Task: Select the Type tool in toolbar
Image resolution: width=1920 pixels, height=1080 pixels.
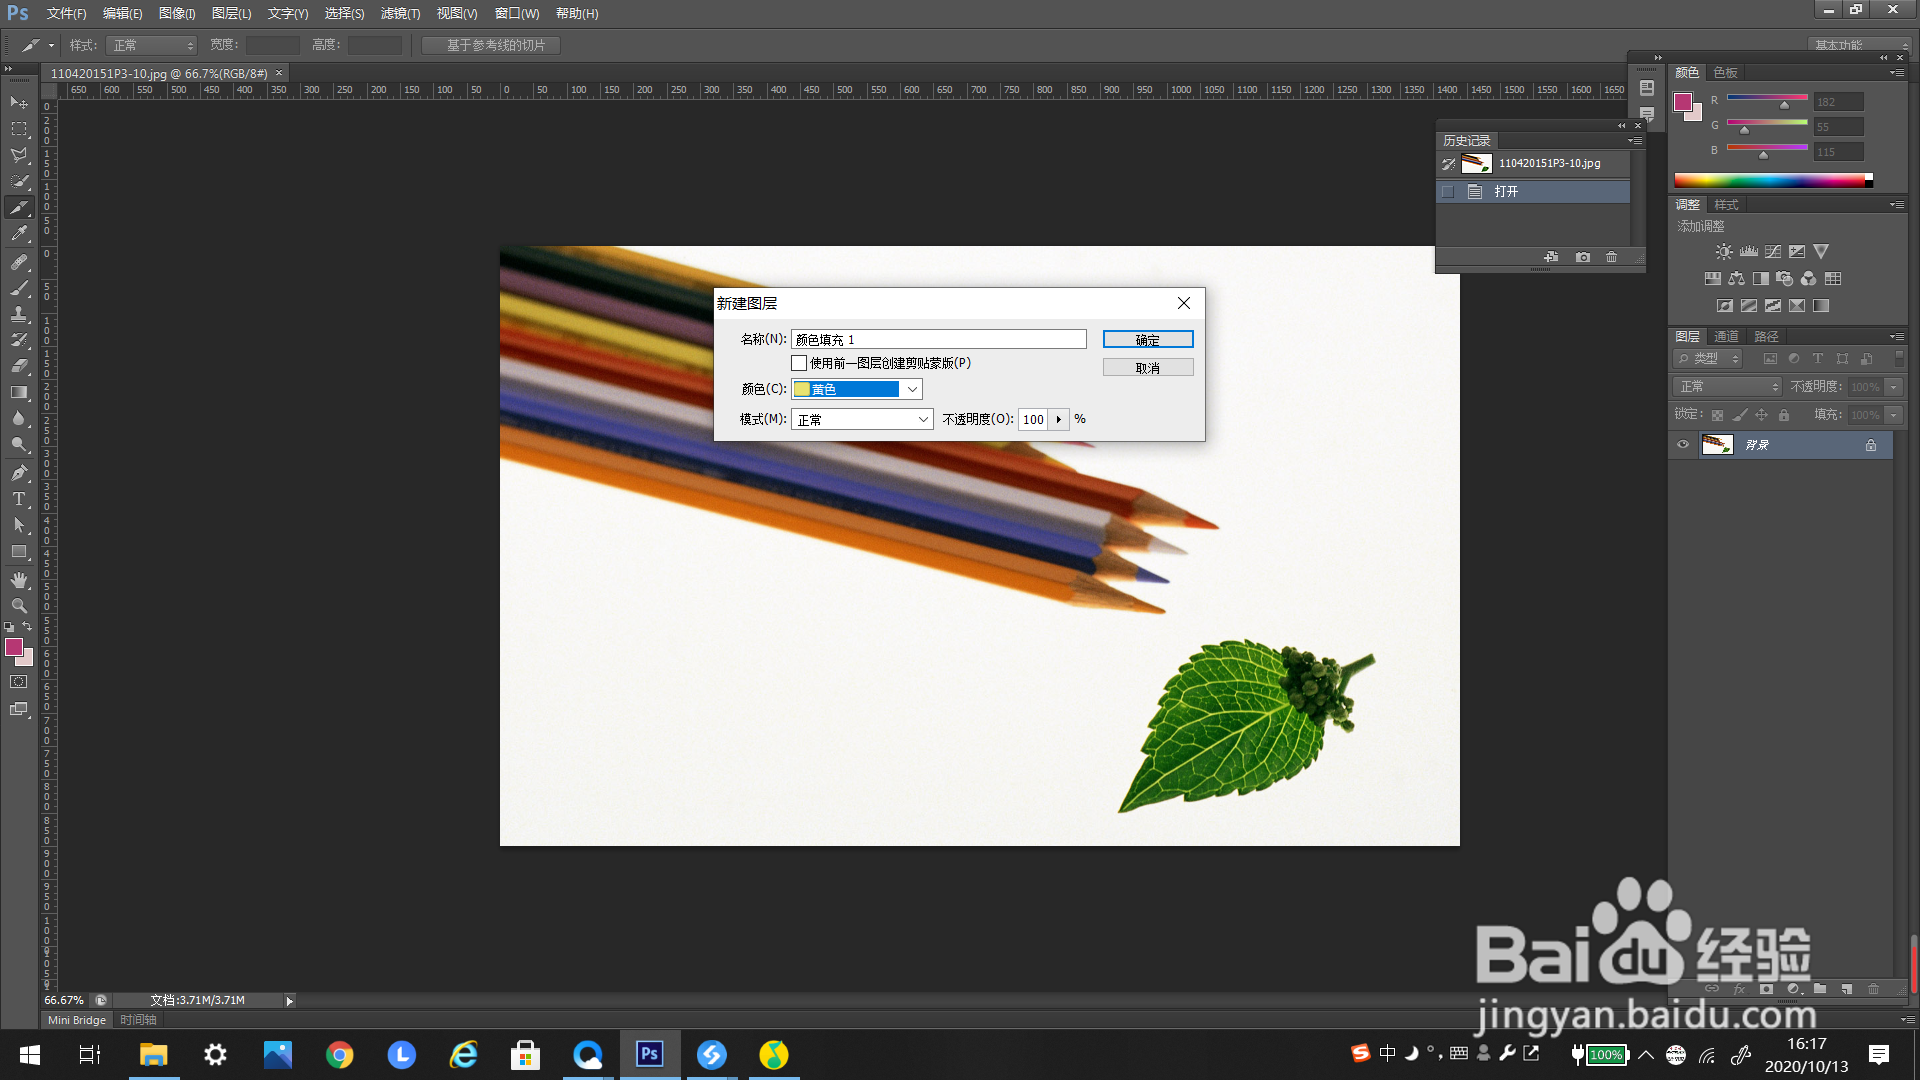Action: [19, 499]
